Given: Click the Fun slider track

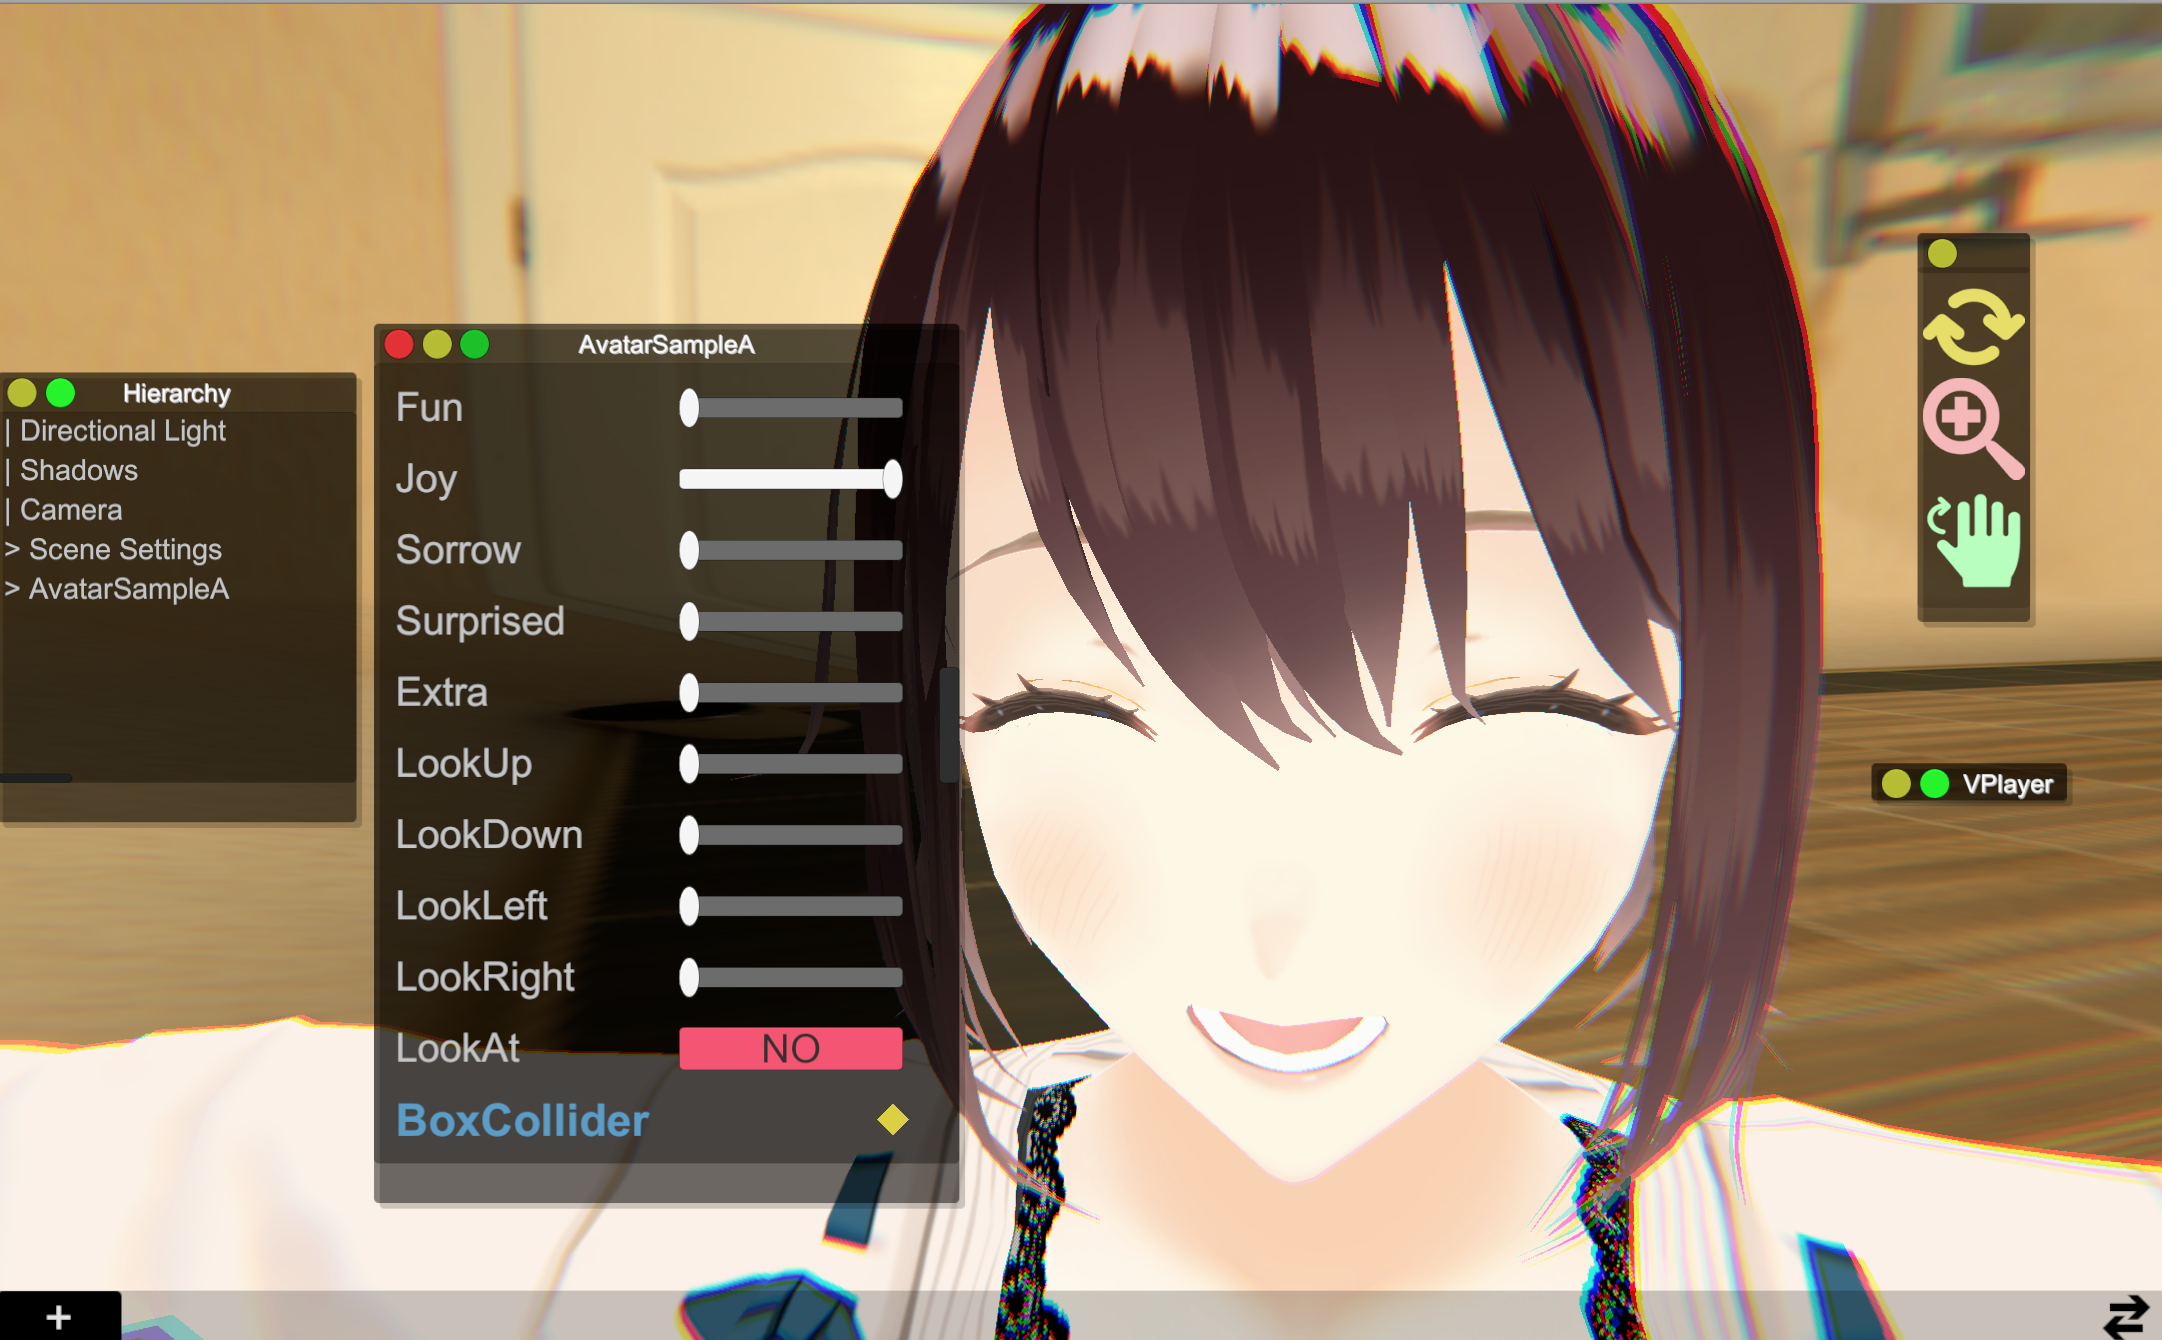Looking at the screenshot, I should 791,408.
